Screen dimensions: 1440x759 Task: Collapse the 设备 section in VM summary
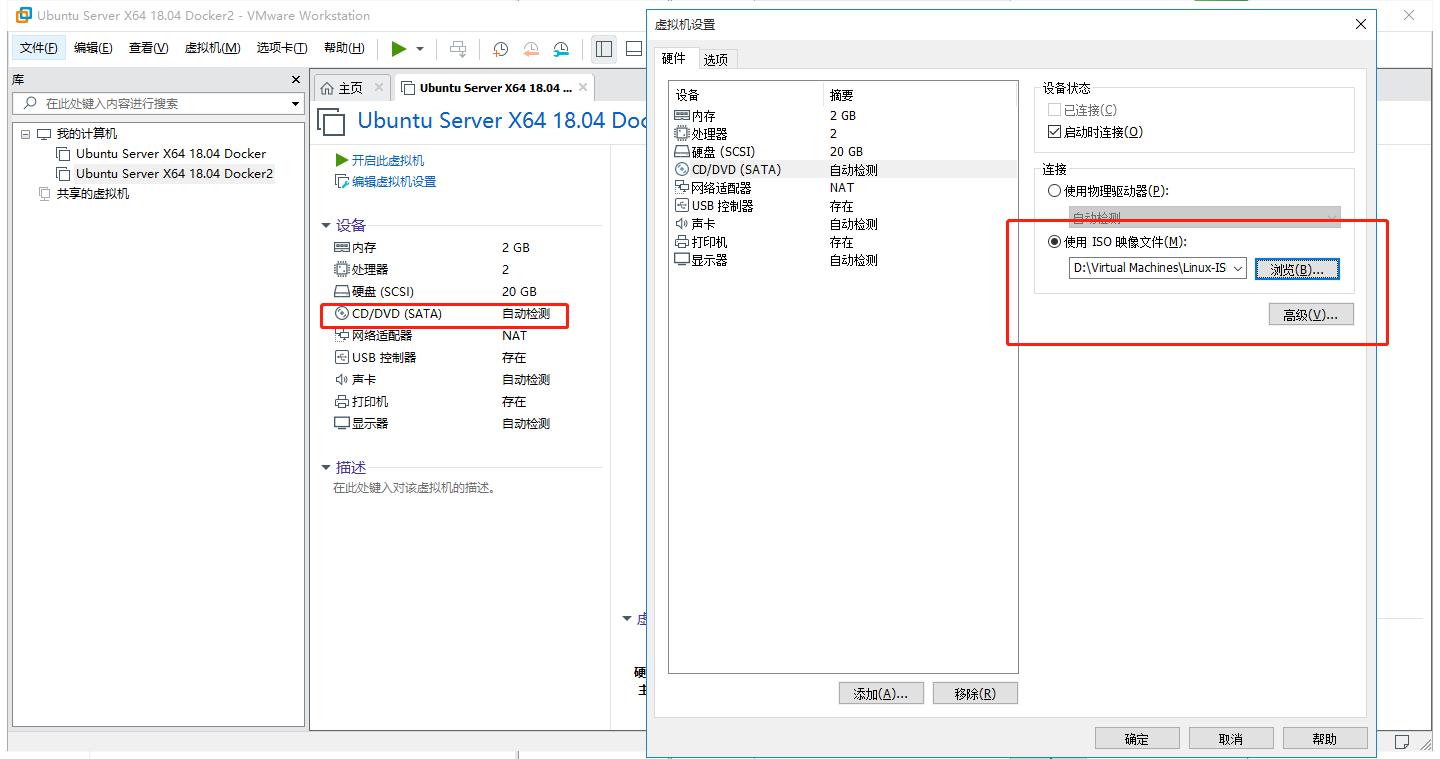pos(326,226)
